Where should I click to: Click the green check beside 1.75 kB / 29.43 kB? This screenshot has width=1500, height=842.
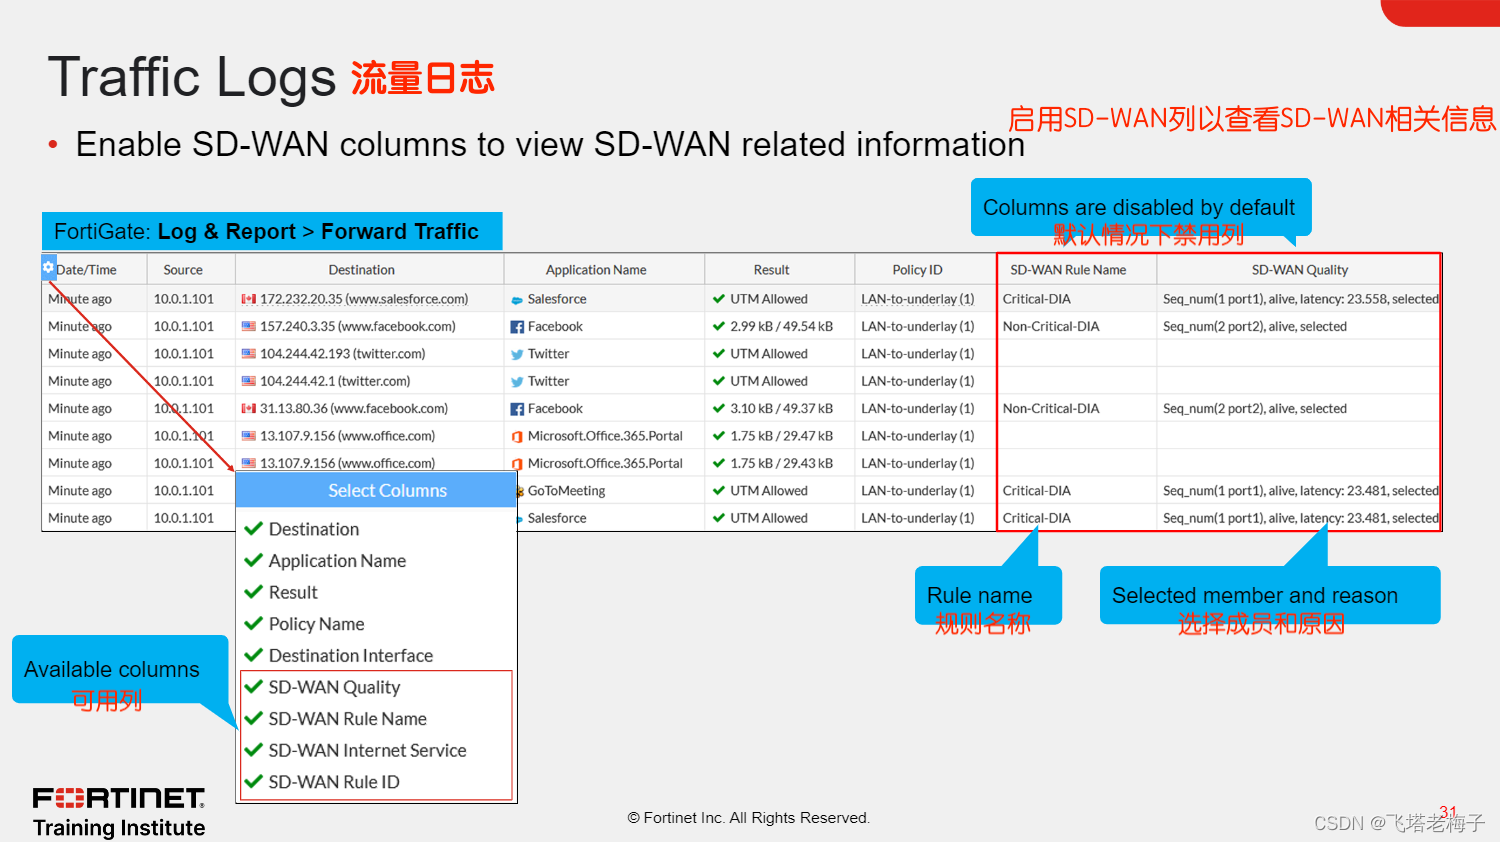click(719, 463)
